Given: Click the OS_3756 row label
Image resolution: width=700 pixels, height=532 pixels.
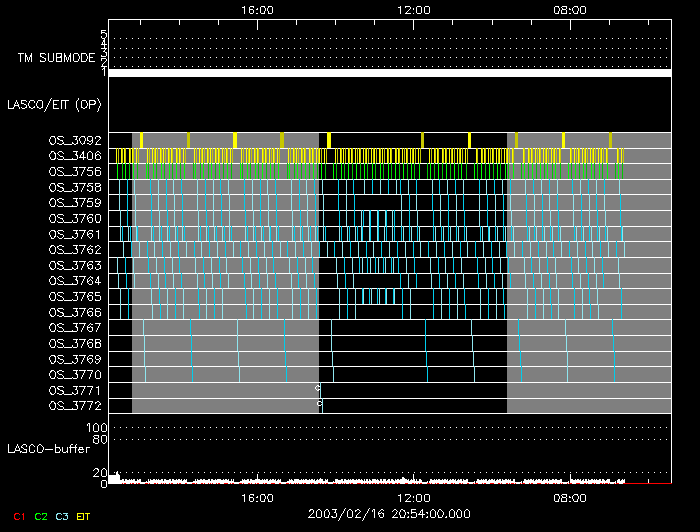Looking at the screenshot, I should [x=75, y=172].
